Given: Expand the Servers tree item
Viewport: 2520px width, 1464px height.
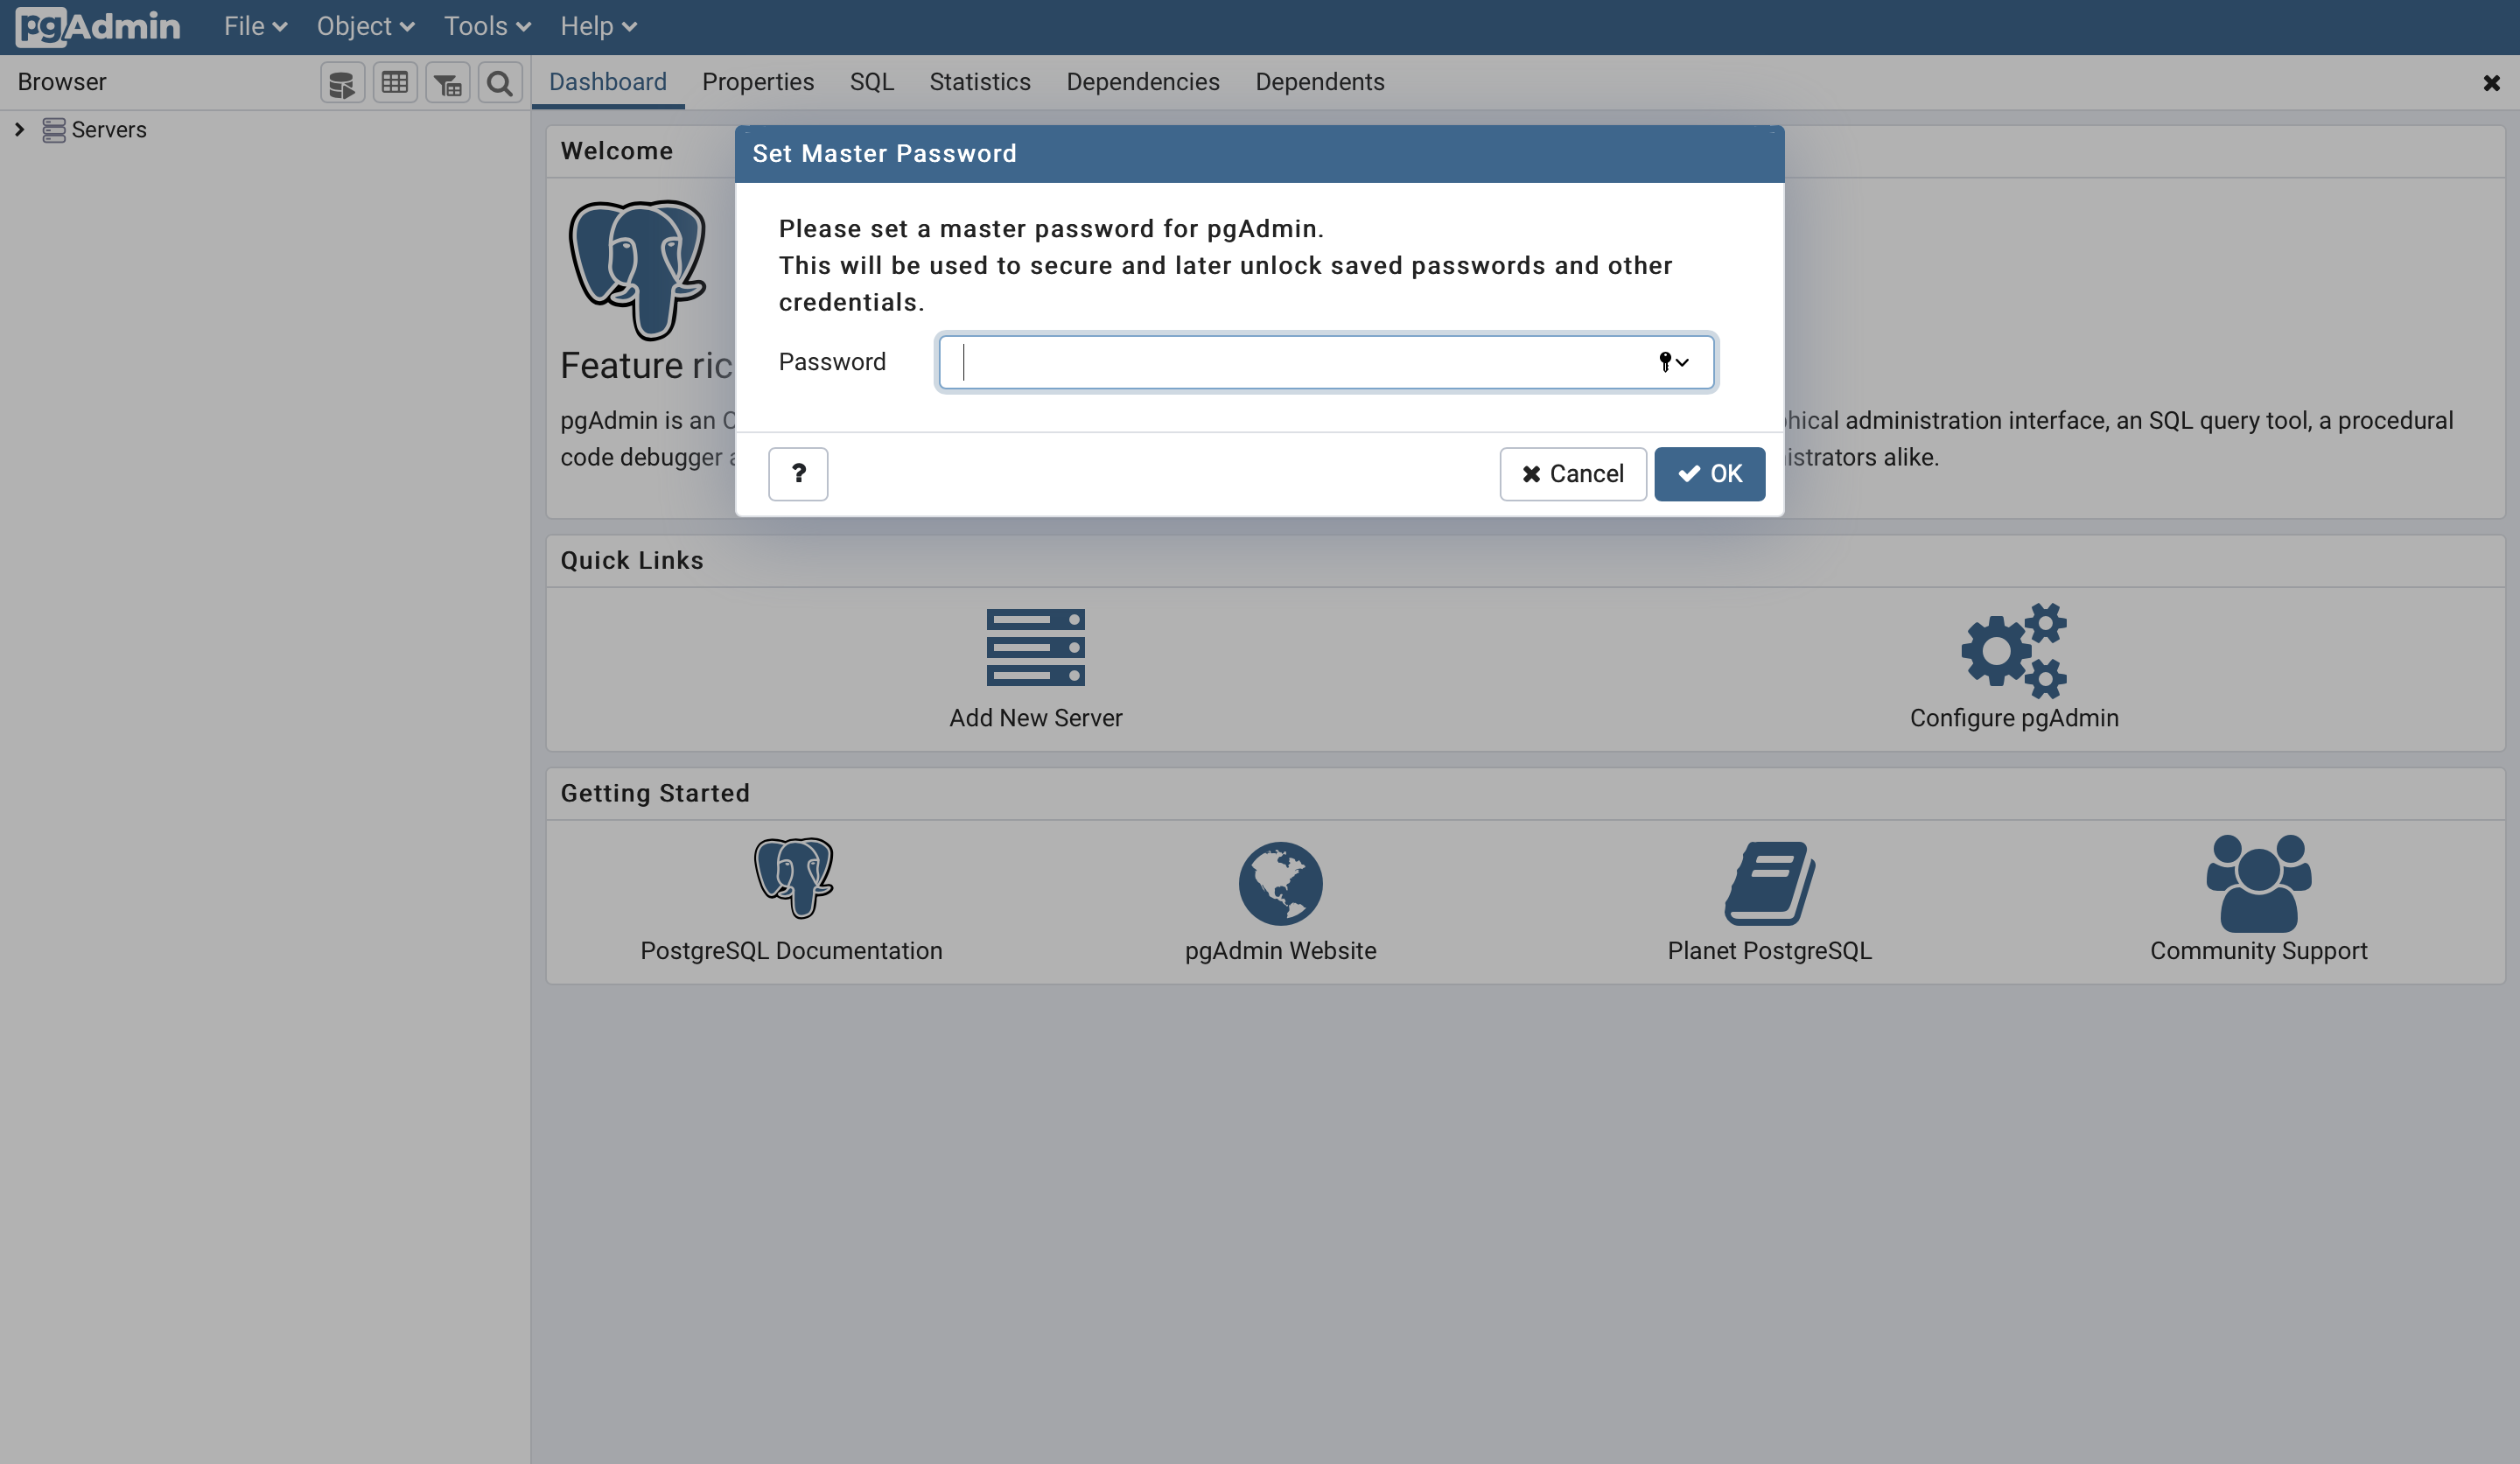Looking at the screenshot, I should 19,129.
